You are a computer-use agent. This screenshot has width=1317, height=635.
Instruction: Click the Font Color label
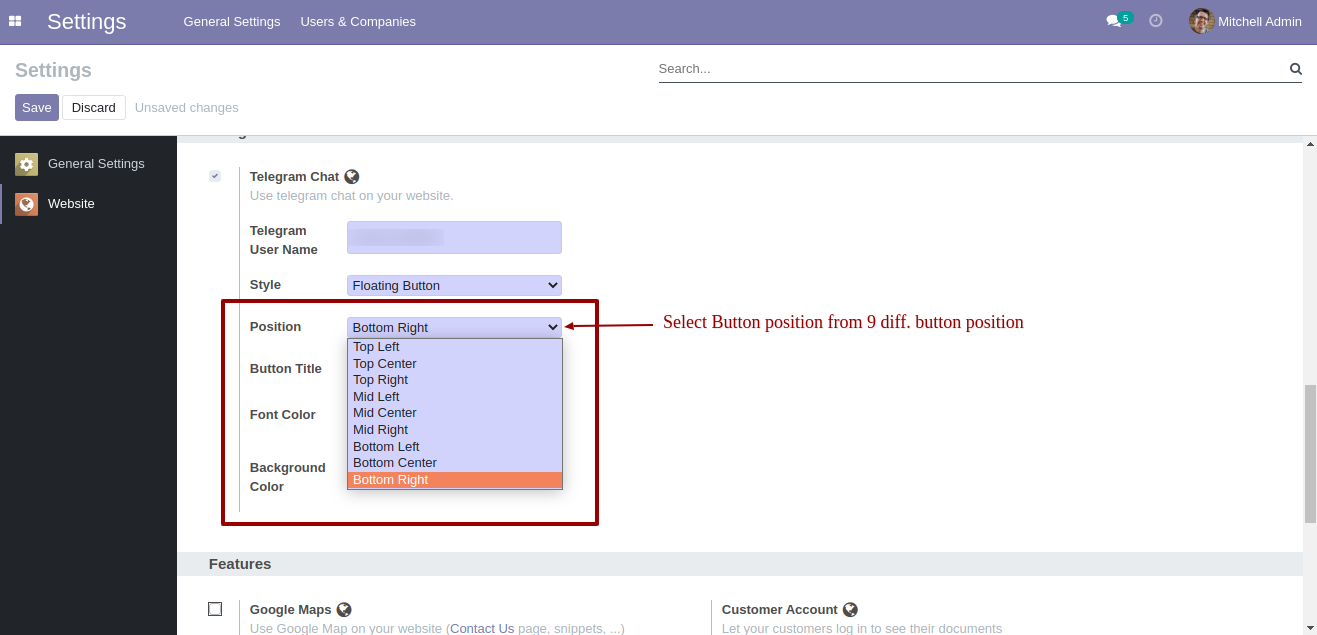click(x=283, y=415)
